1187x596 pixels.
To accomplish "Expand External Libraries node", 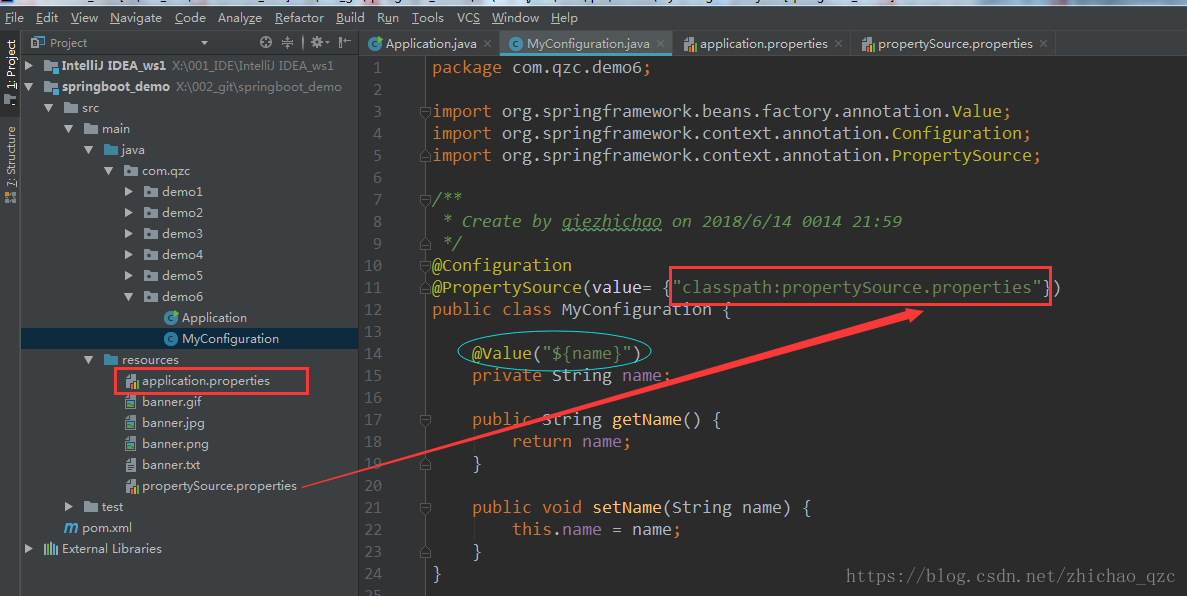I will [30, 548].
